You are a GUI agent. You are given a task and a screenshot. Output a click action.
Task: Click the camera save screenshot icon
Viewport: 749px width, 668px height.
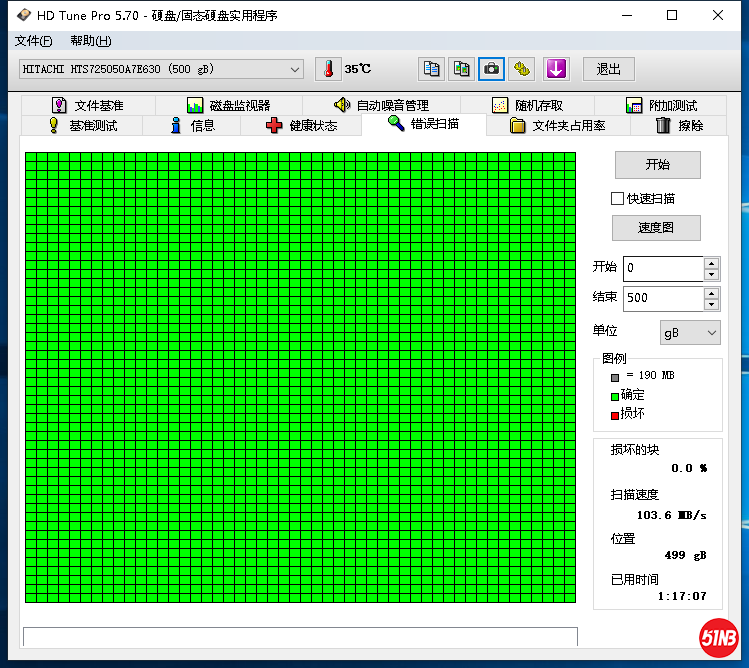coord(491,69)
